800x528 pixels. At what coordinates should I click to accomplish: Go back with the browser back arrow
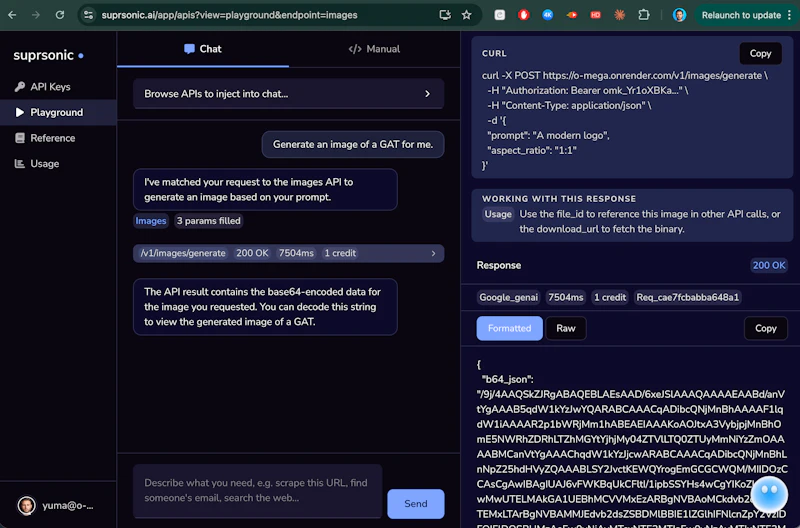click(x=12, y=15)
